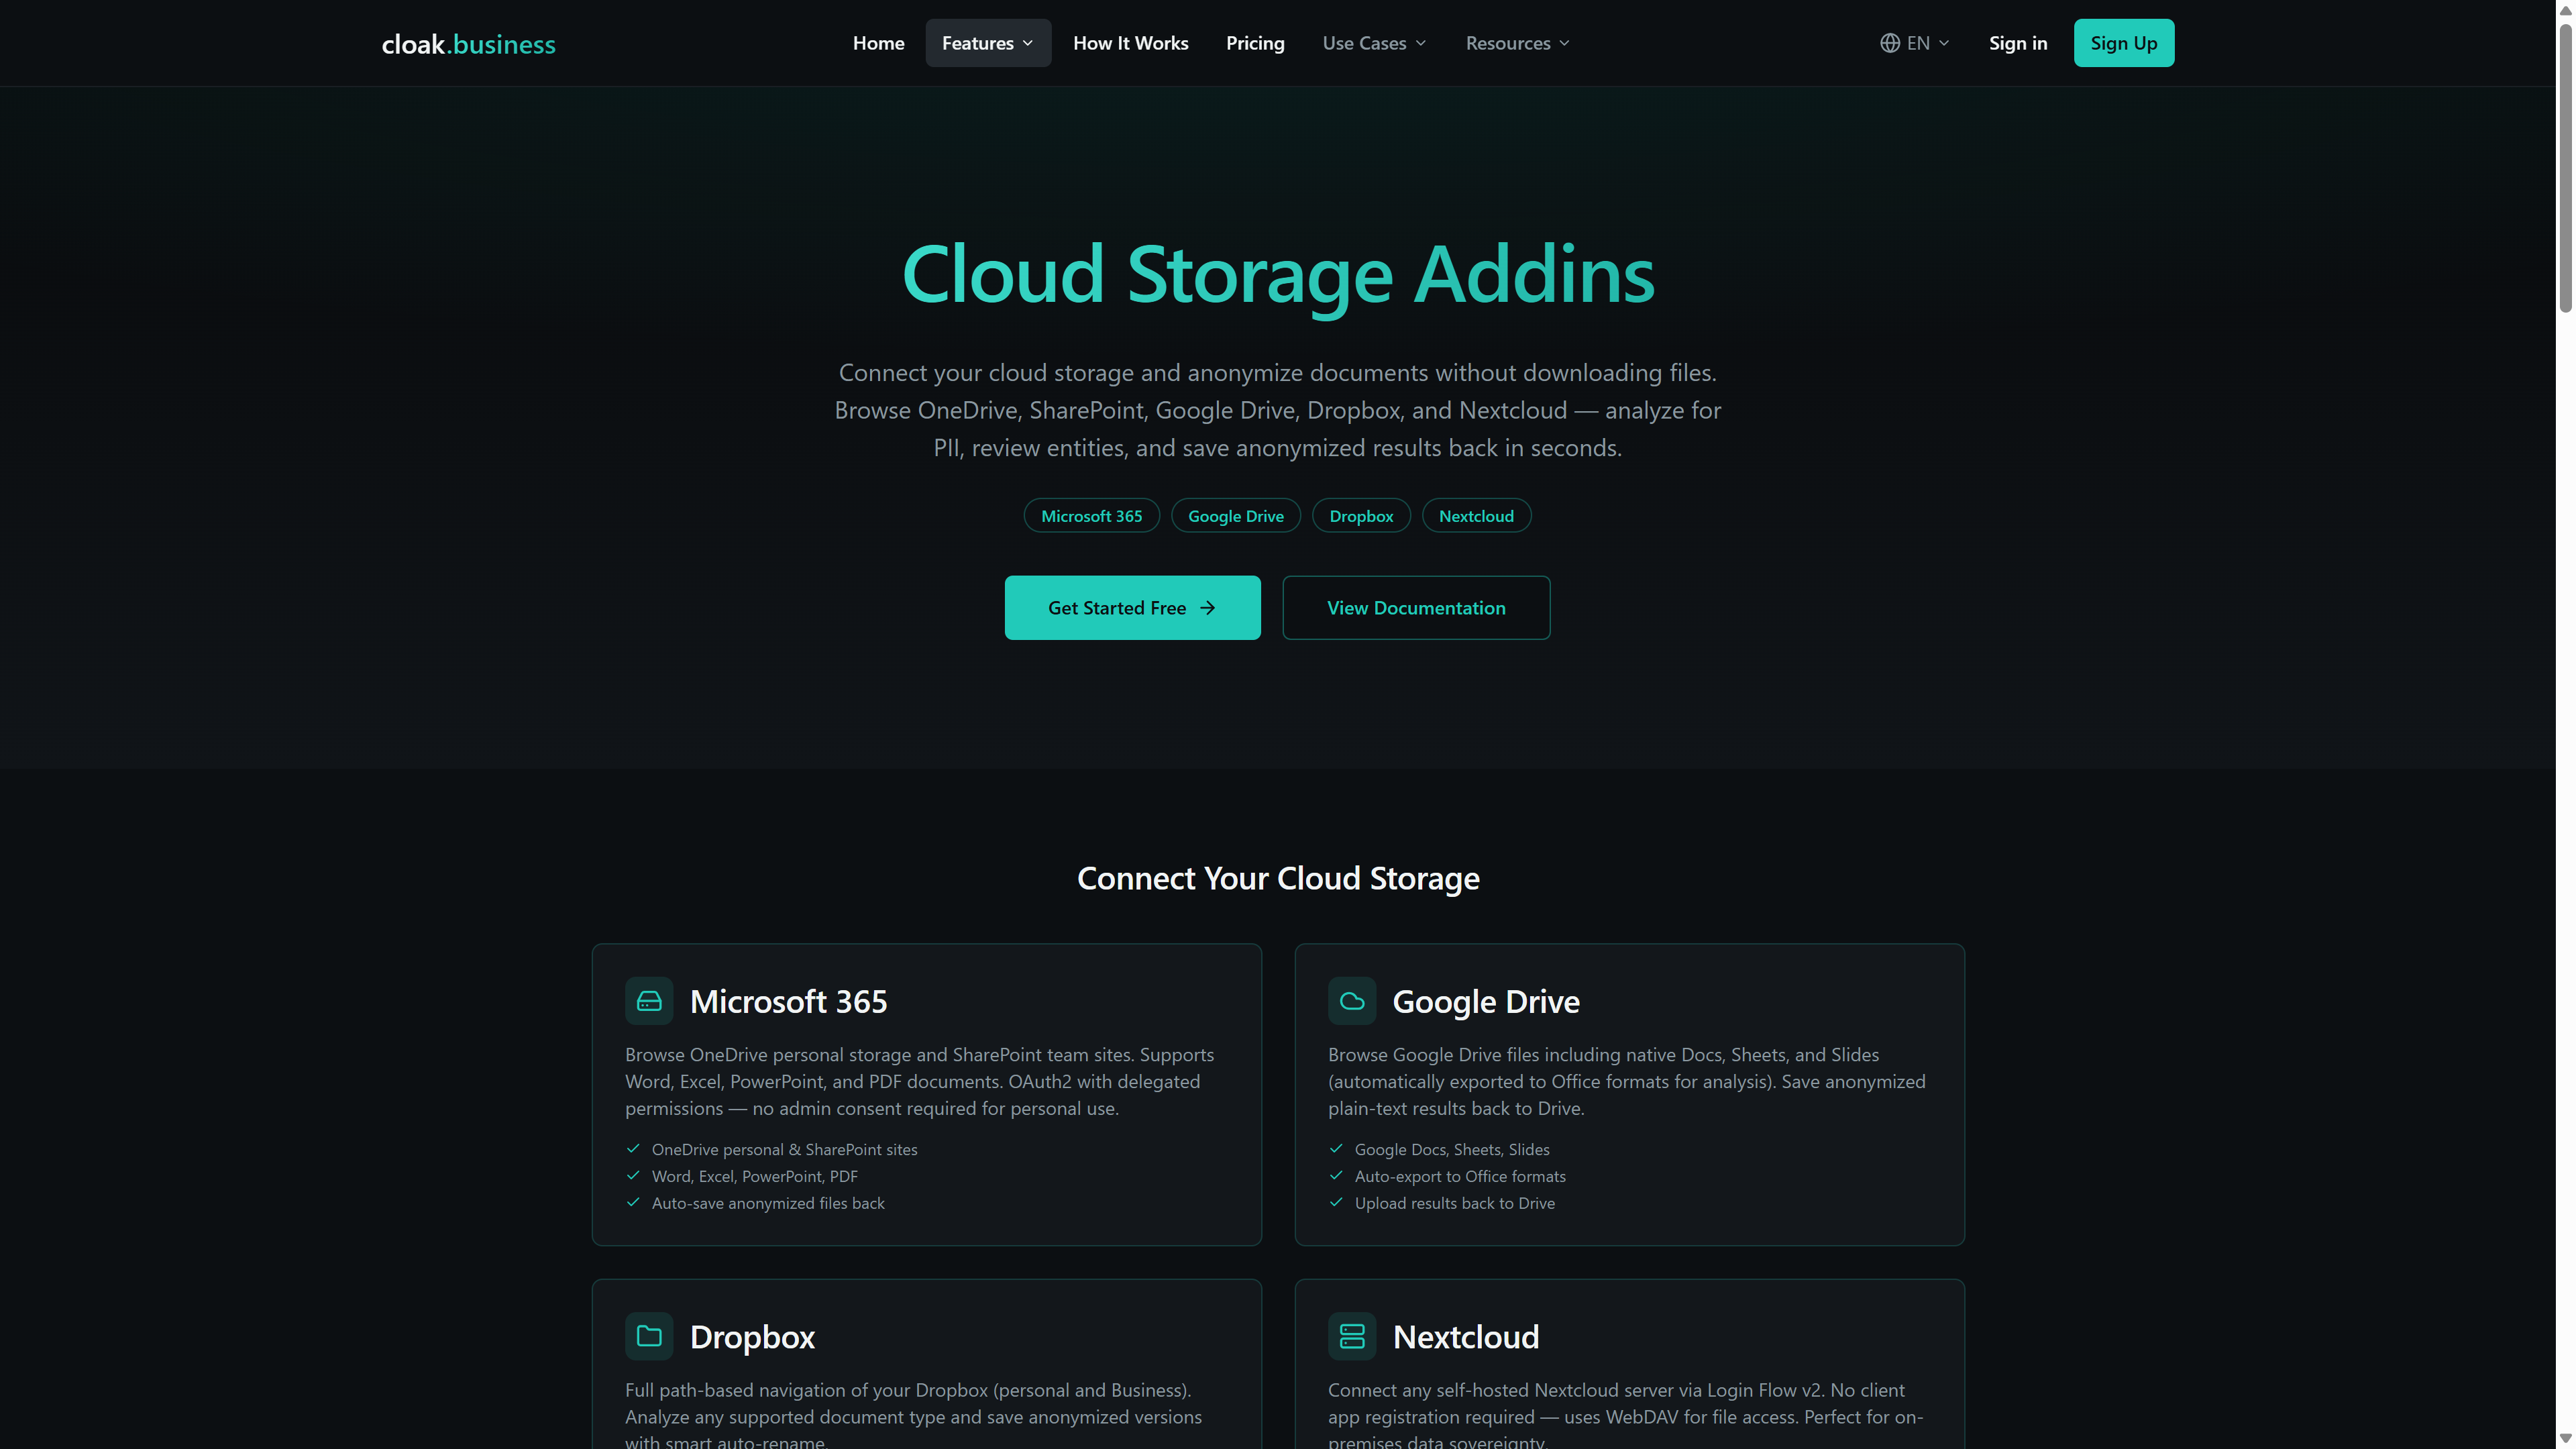Open View Documentation
The height and width of the screenshot is (1449, 2576).
1416,608
